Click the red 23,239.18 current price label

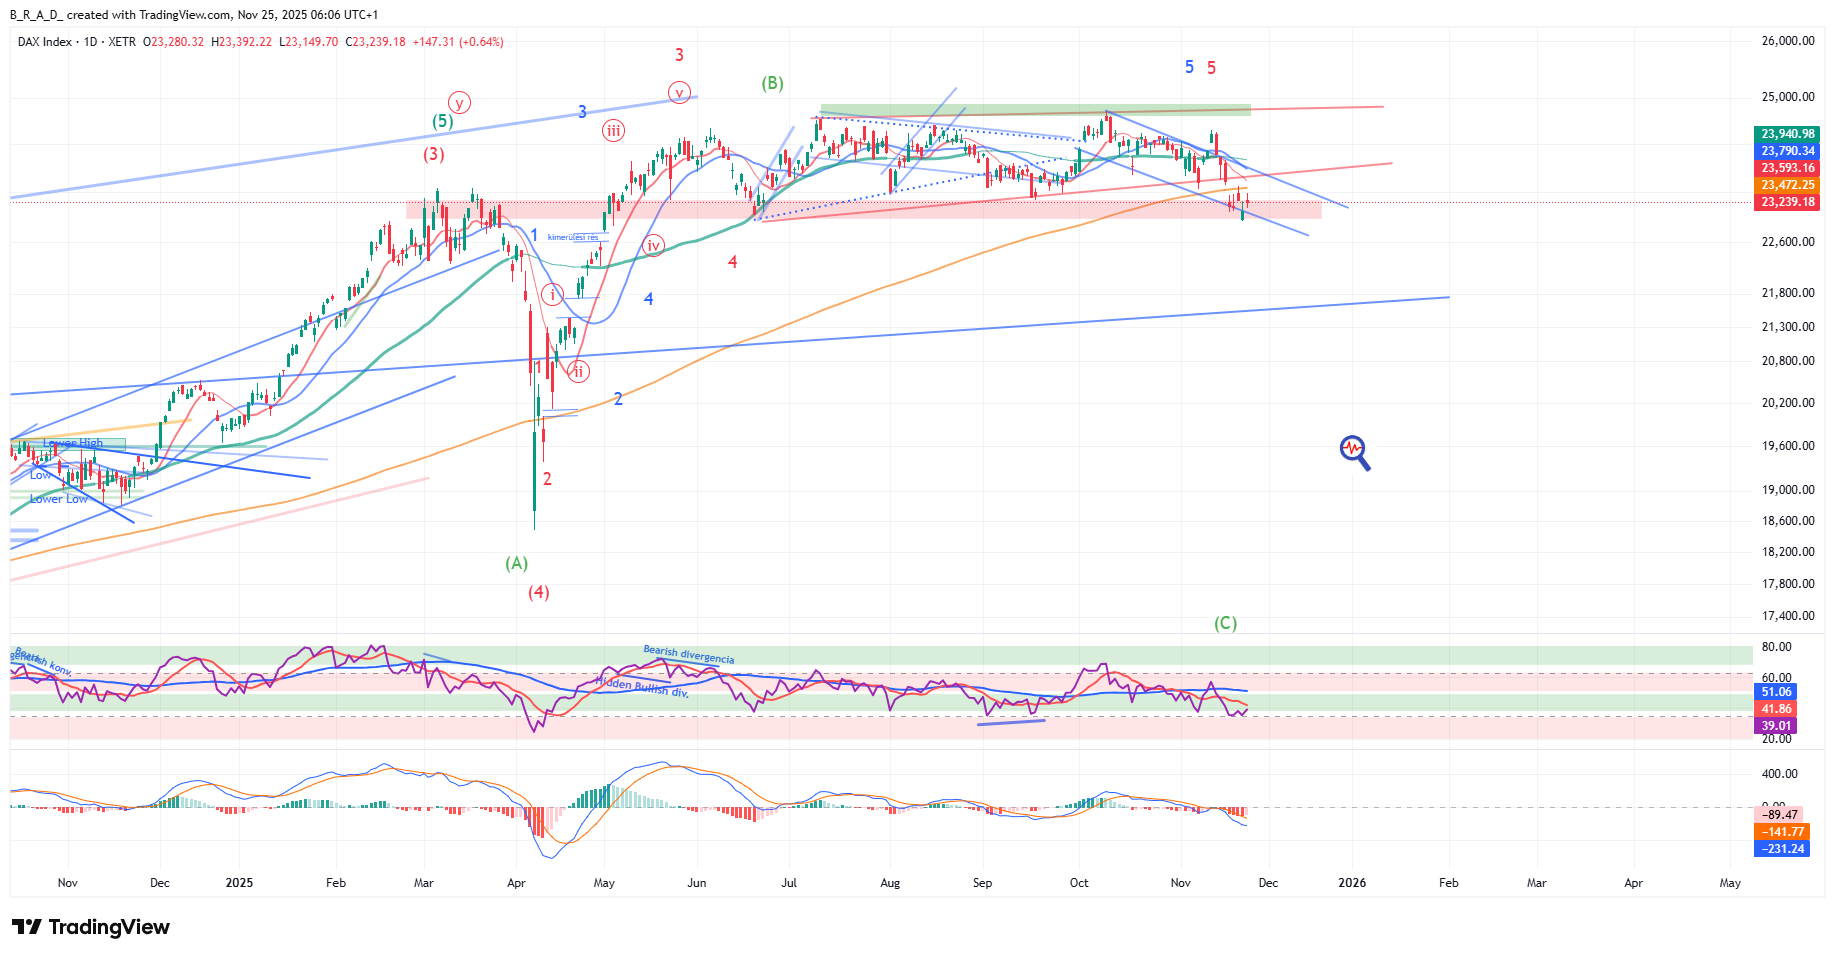(x=1787, y=202)
